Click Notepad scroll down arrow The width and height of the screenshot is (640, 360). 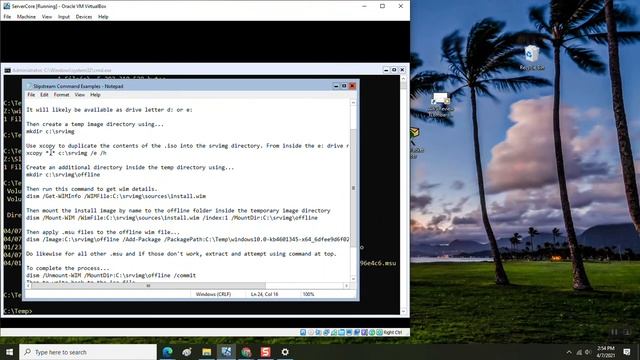(x=353, y=279)
